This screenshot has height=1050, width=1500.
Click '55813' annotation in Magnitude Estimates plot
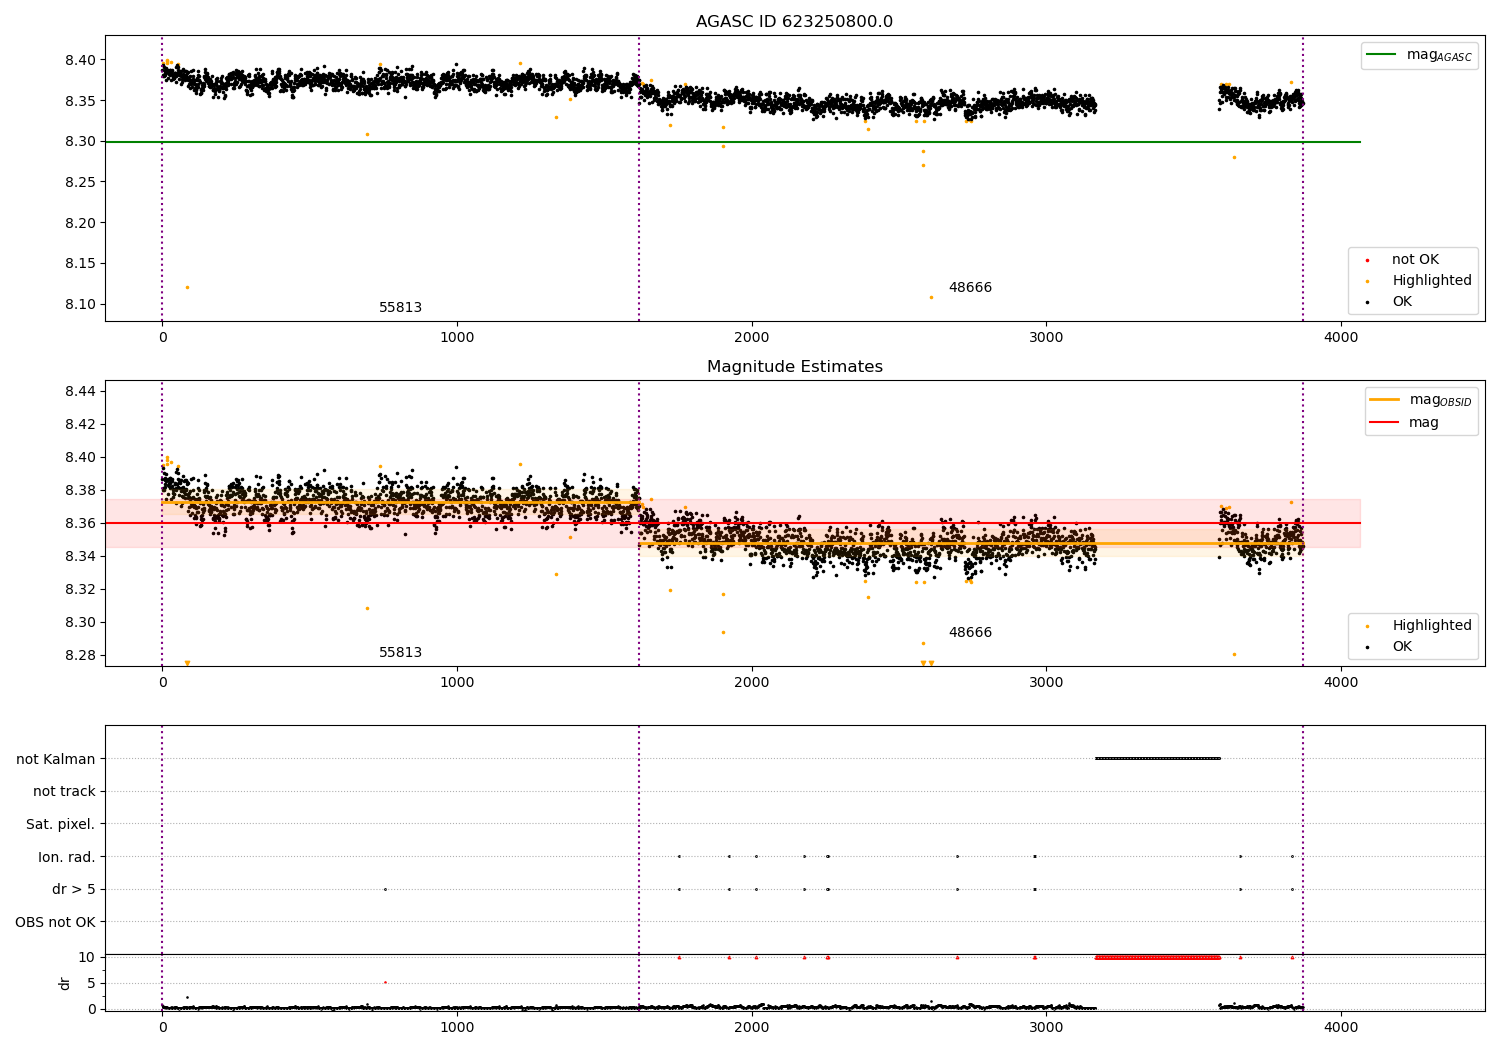400,653
